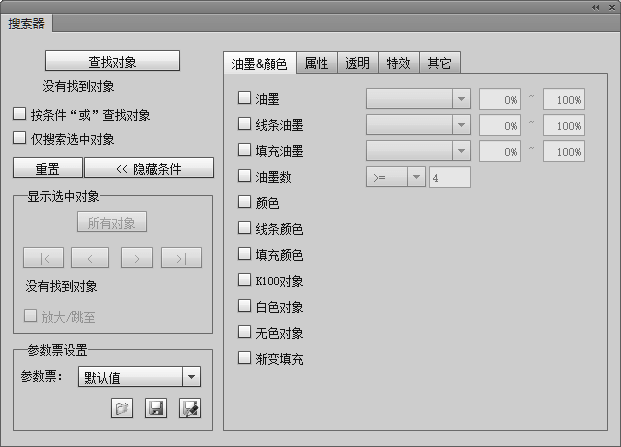
Task: Open the 特效 tab
Action: (397, 63)
